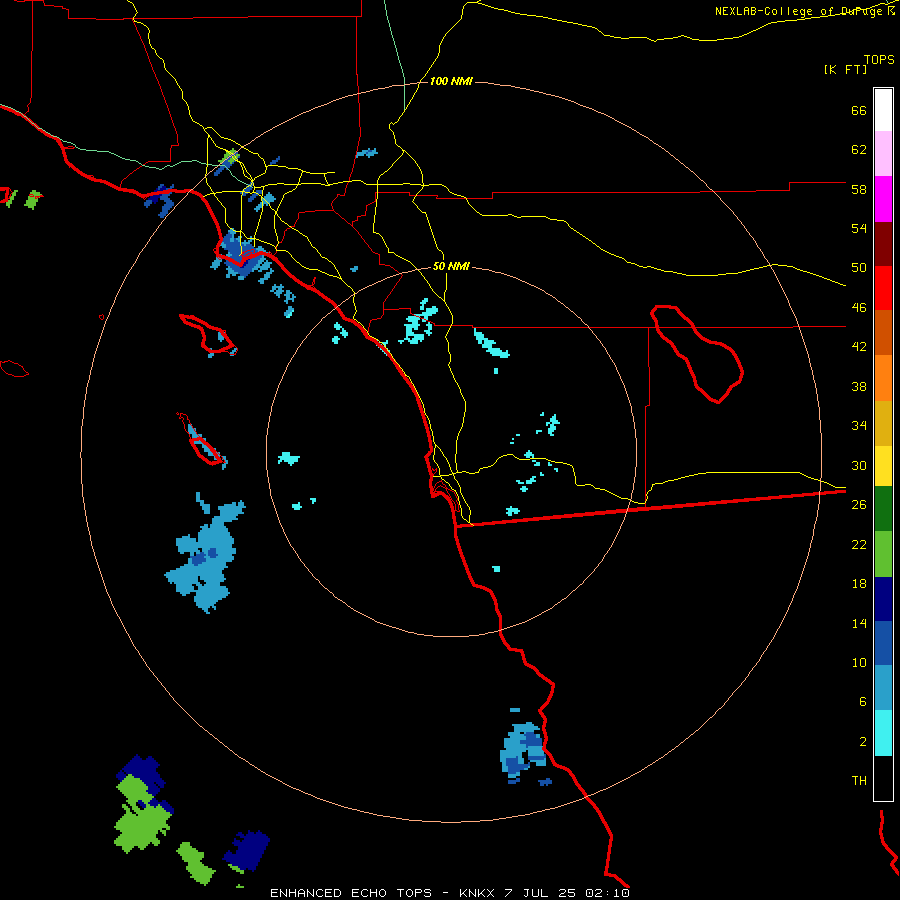Select the navy blue swatch between 18 and 14

coord(883,599)
